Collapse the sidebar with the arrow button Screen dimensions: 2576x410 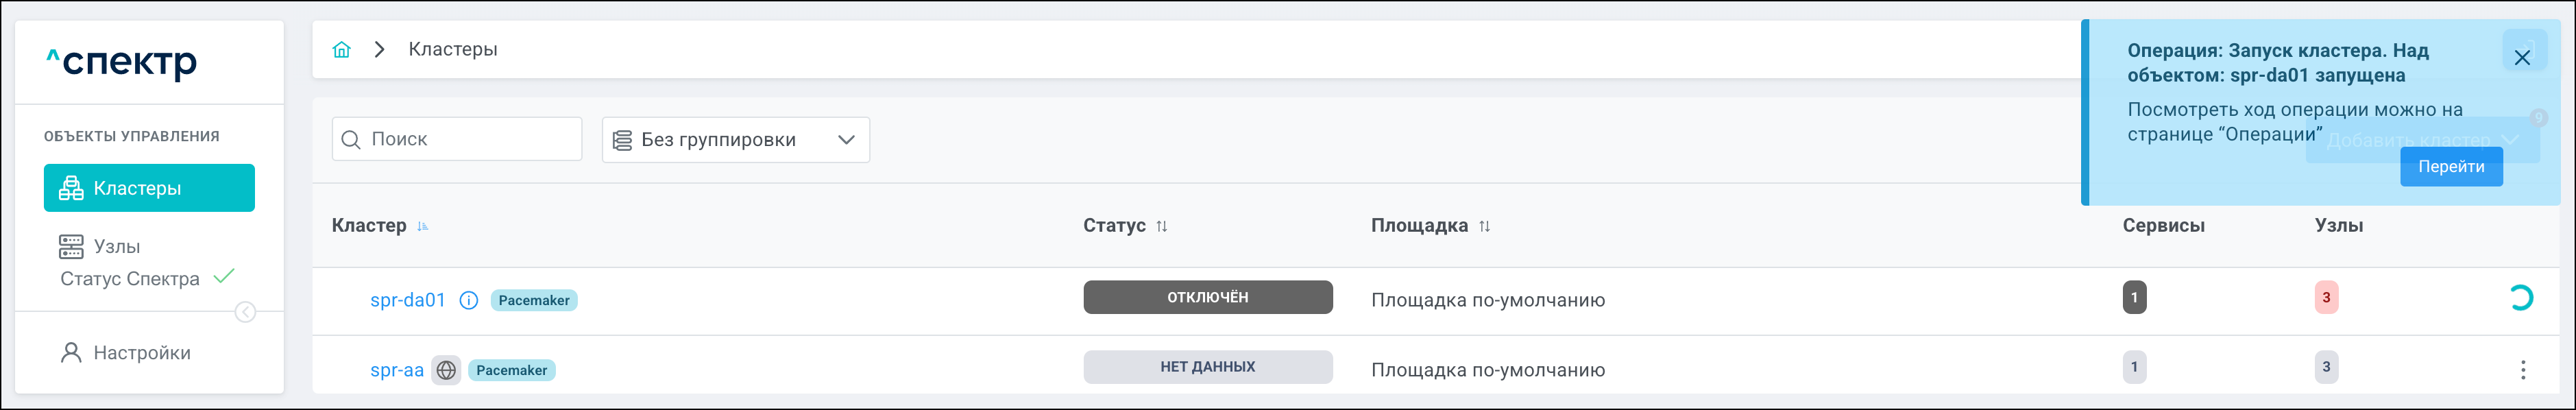click(245, 313)
